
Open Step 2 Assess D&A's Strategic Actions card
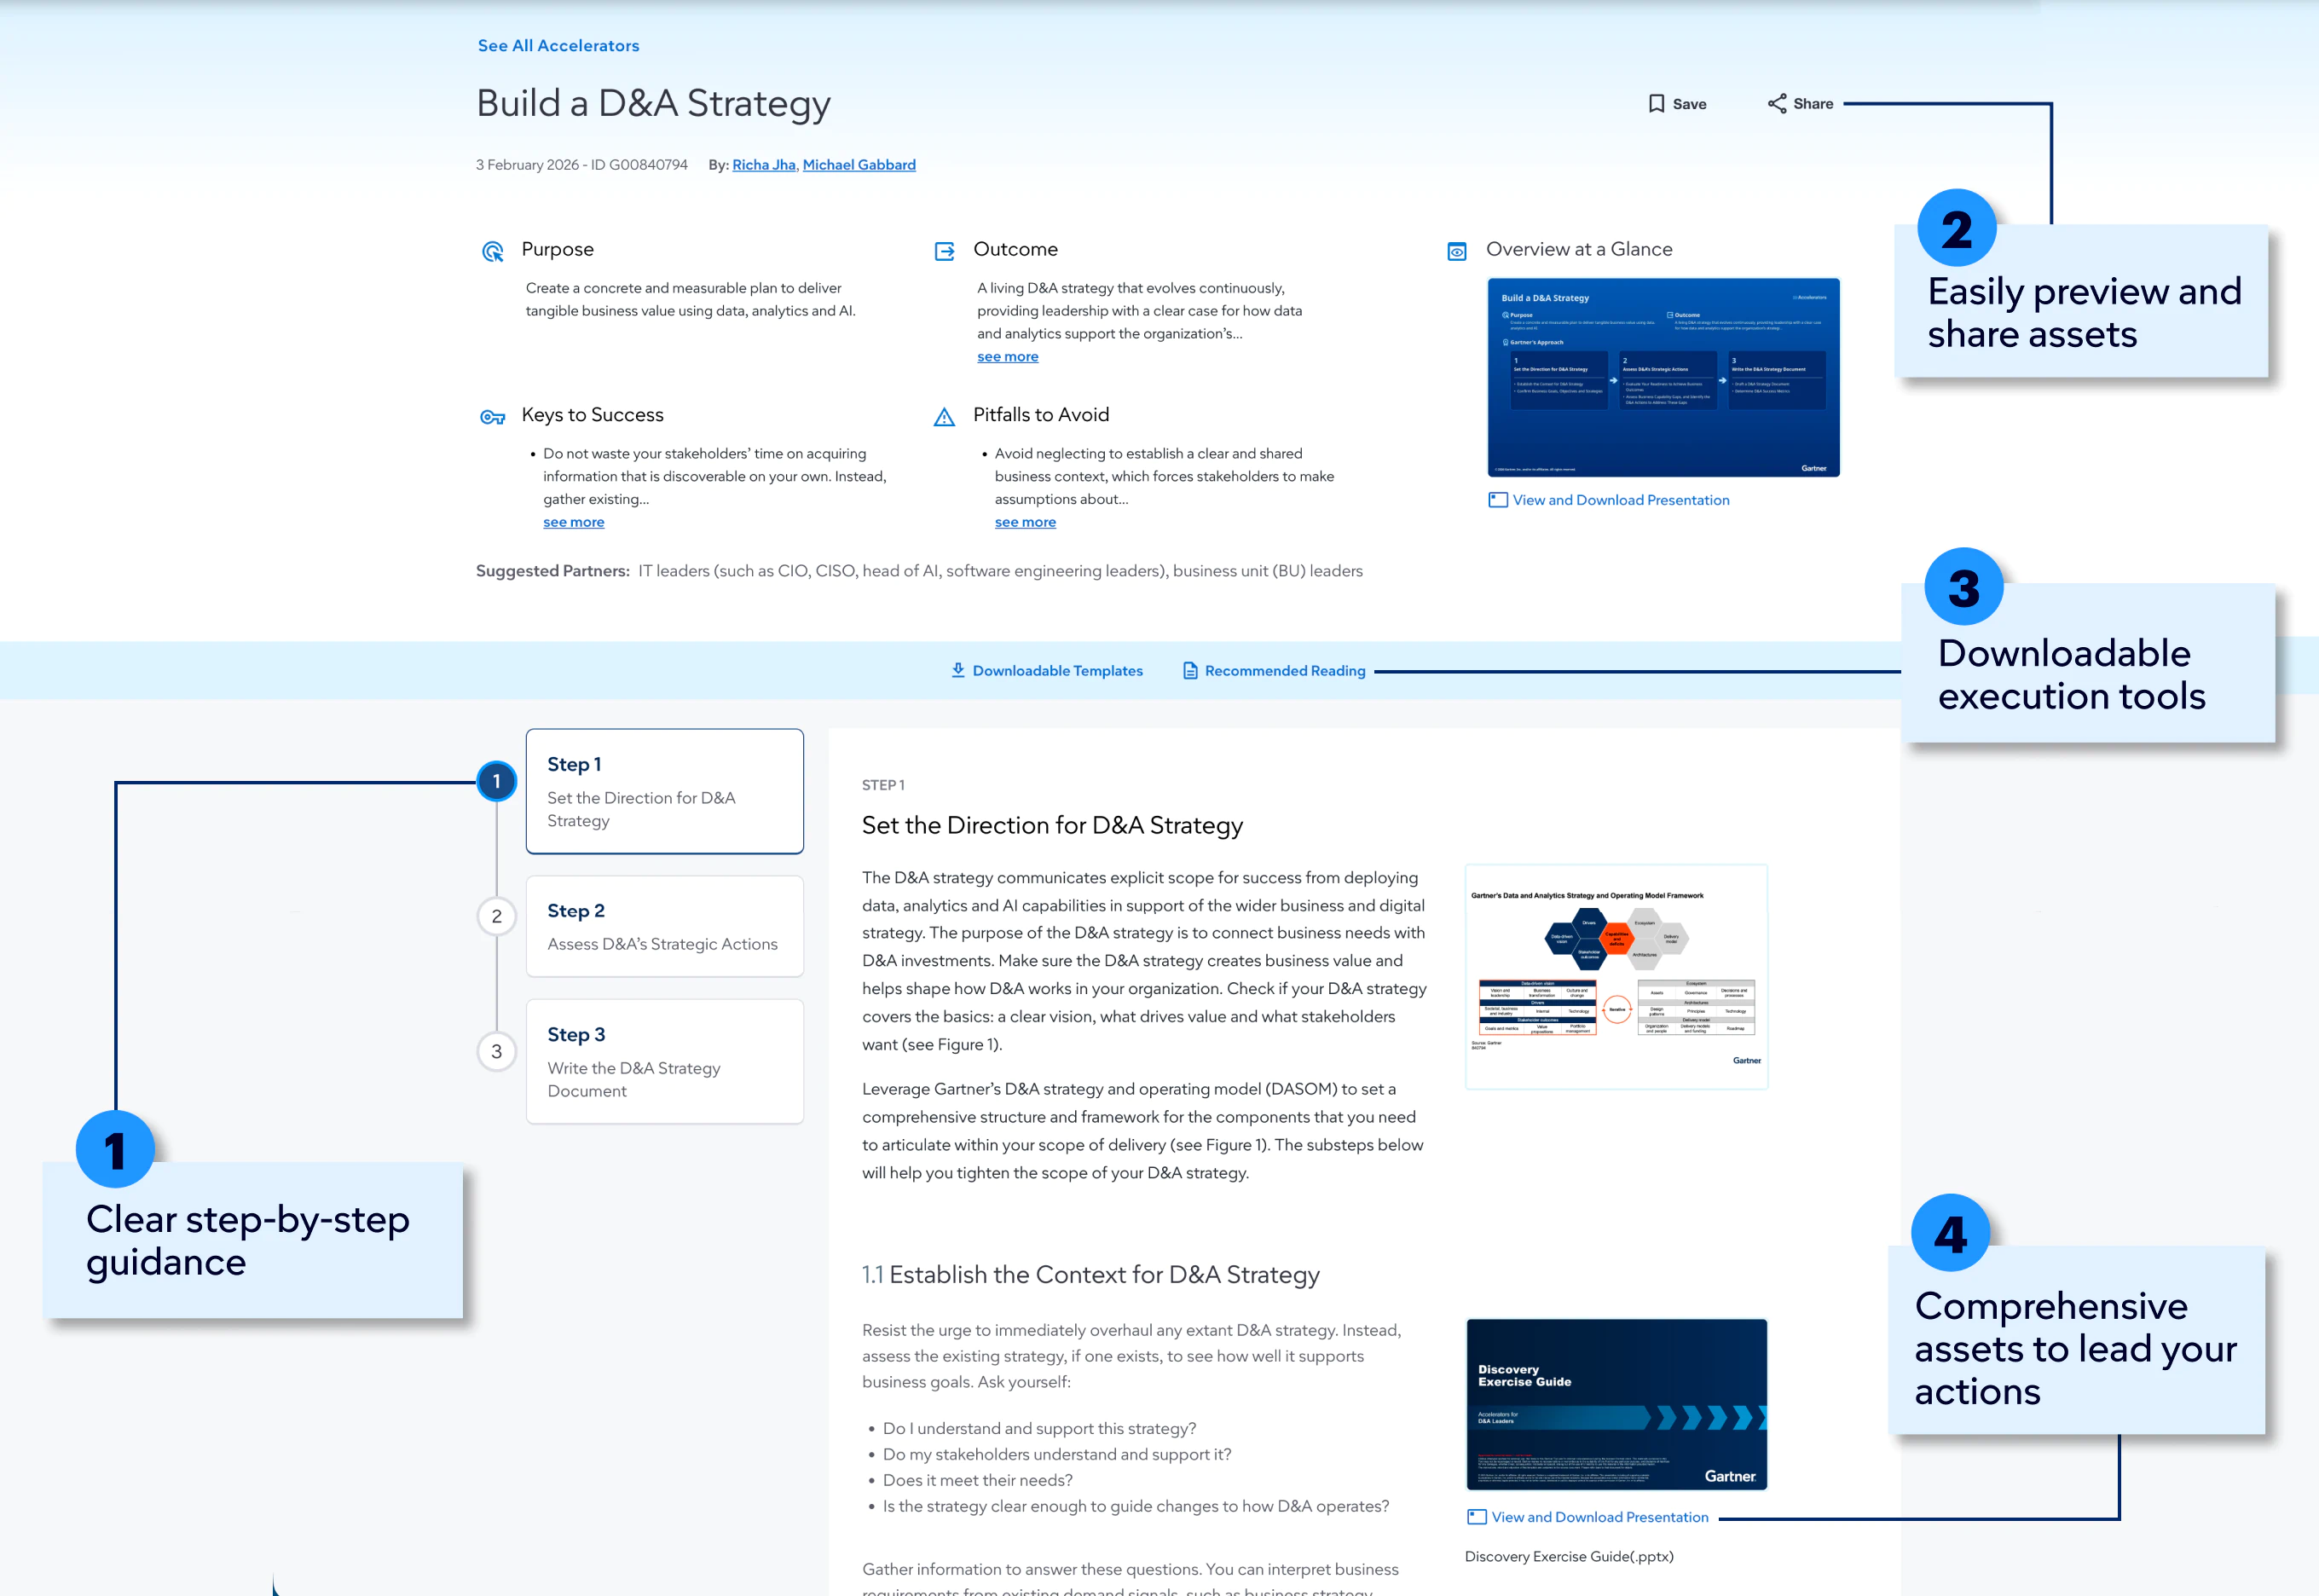click(665, 926)
